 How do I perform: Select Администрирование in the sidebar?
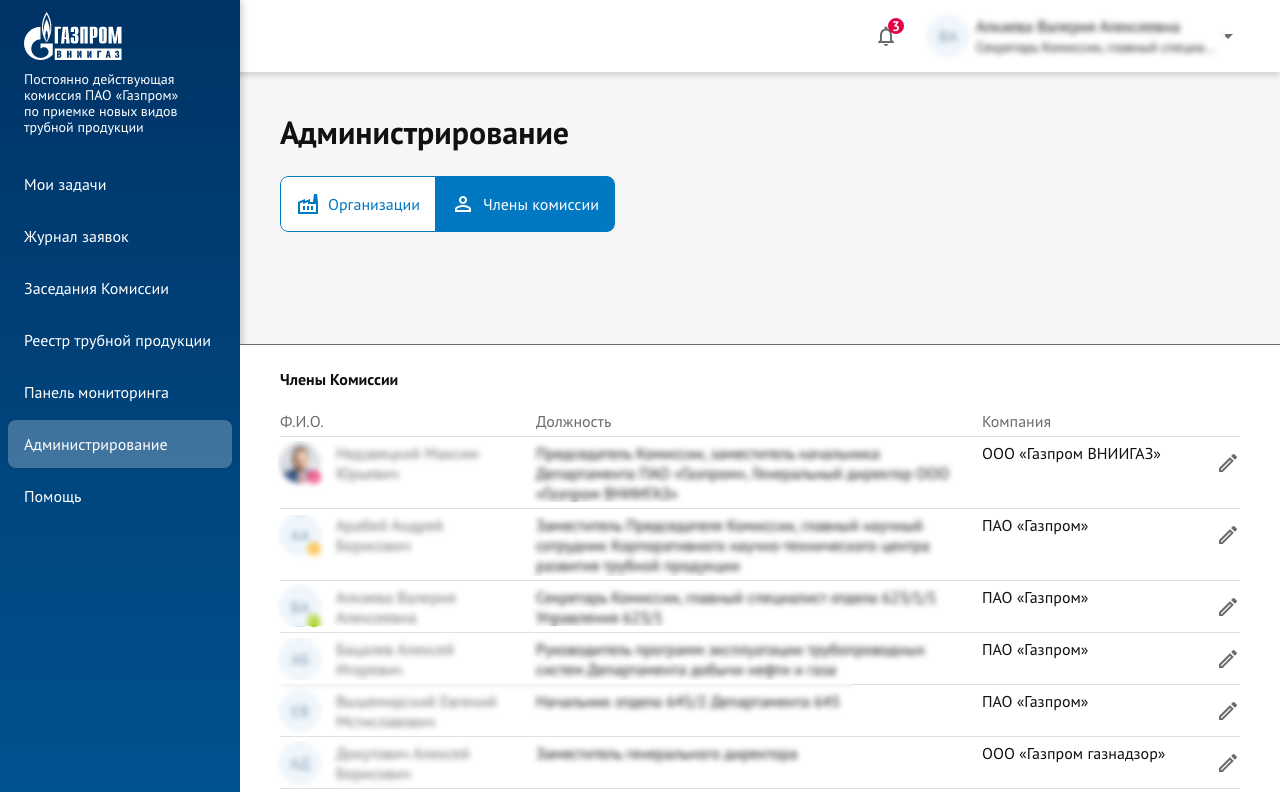pyautogui.click(x=95, y=445)
